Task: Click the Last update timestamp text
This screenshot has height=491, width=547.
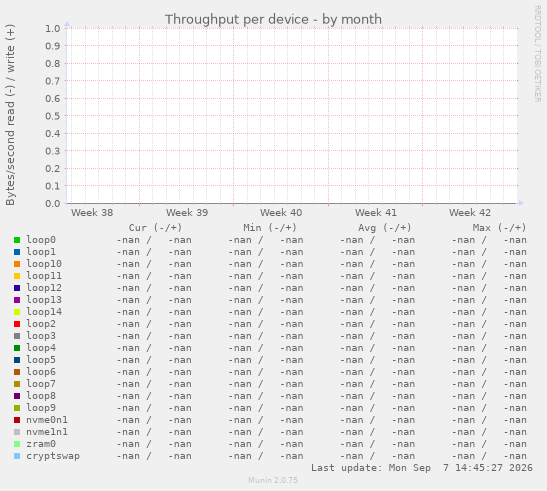Action: tap(422, 468)
